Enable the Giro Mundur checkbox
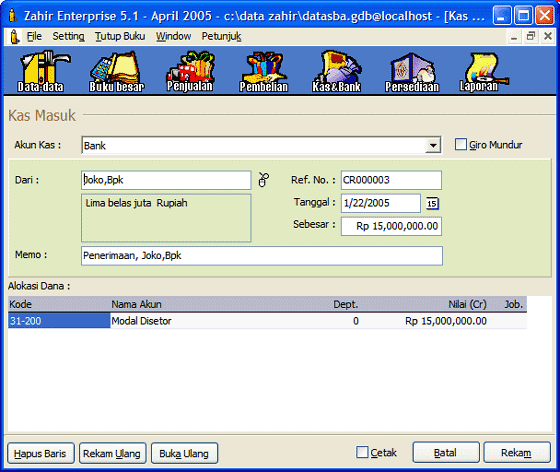 (461, 145)
